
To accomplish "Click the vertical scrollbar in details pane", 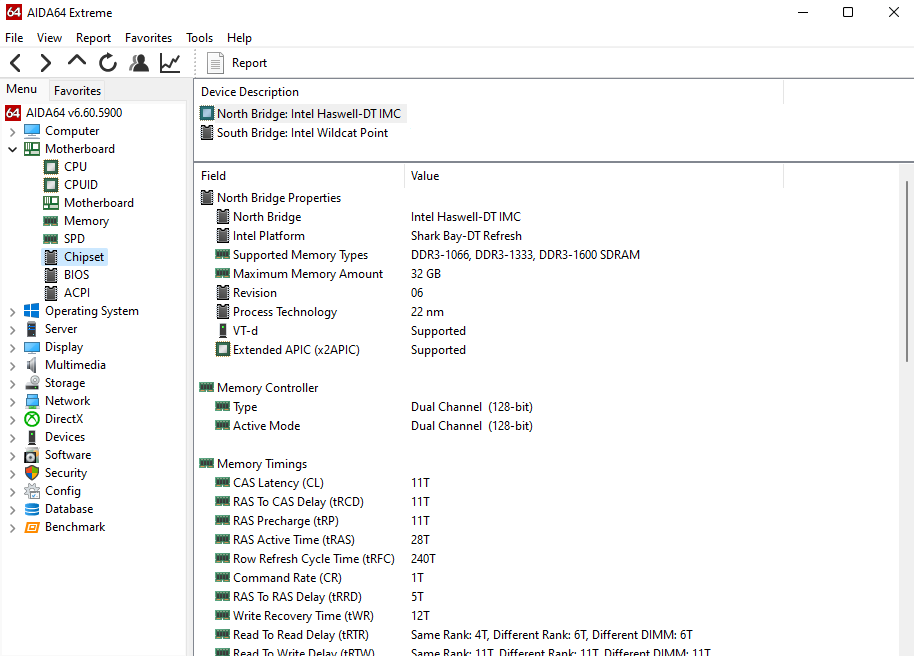I will [906, 271].
